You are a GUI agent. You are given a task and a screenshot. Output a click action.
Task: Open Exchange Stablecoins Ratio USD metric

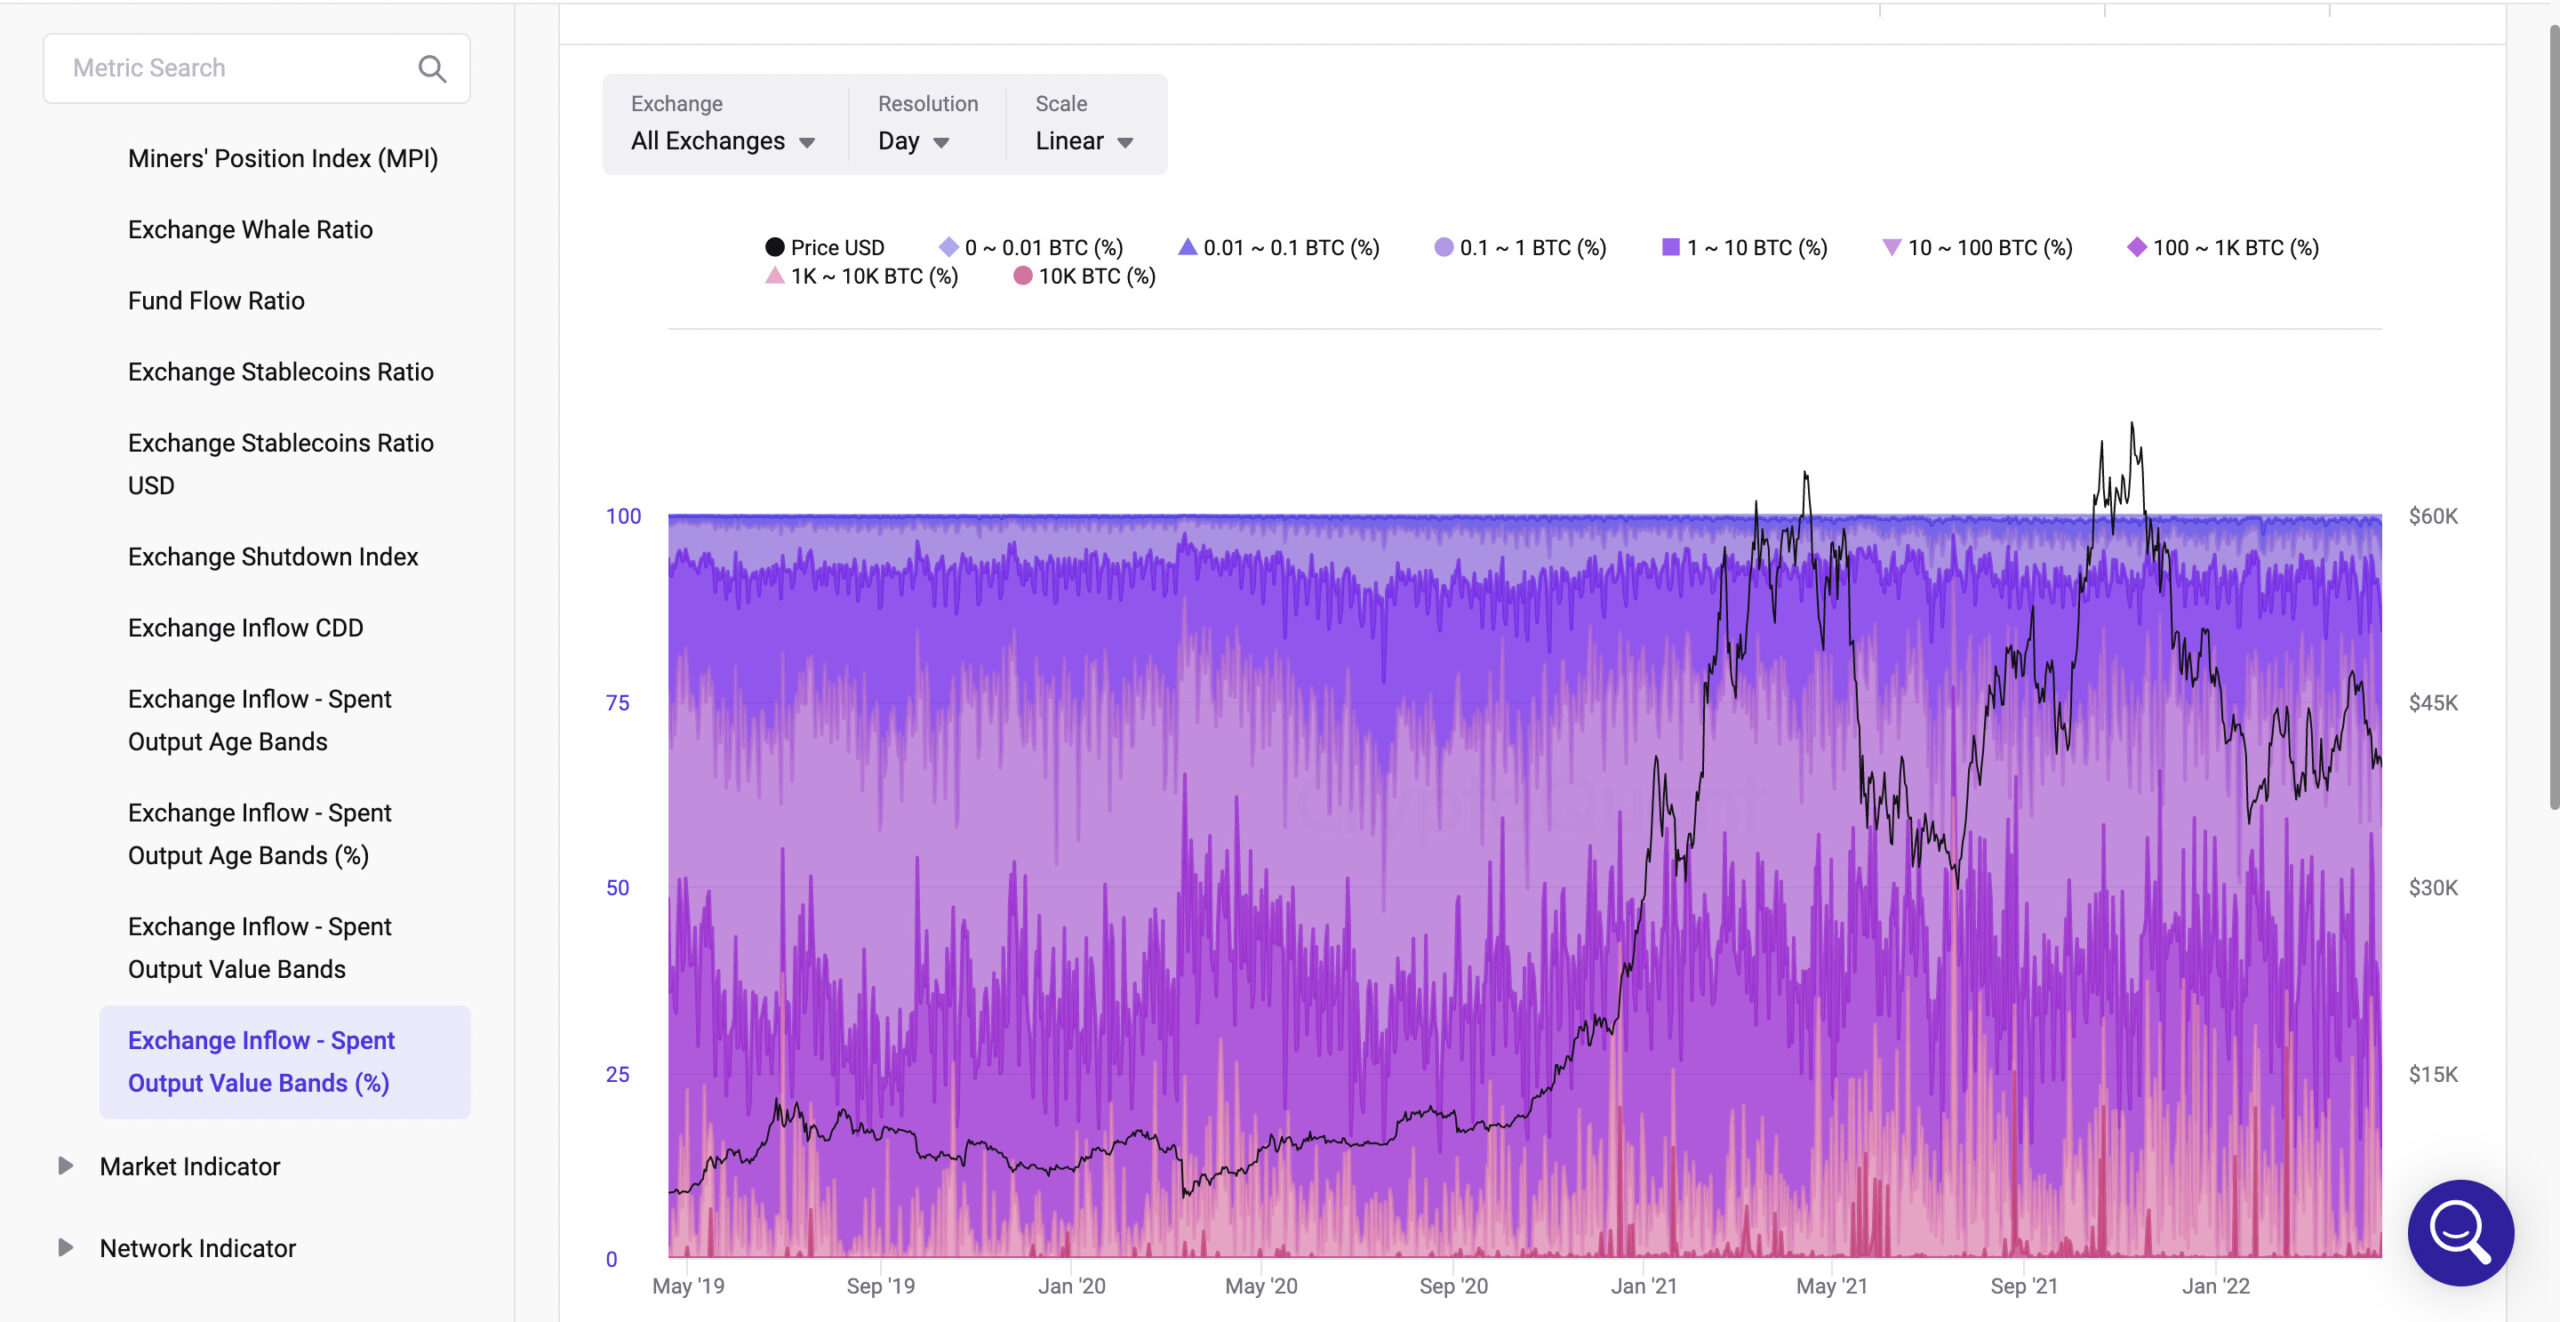(x=281, y=464)
